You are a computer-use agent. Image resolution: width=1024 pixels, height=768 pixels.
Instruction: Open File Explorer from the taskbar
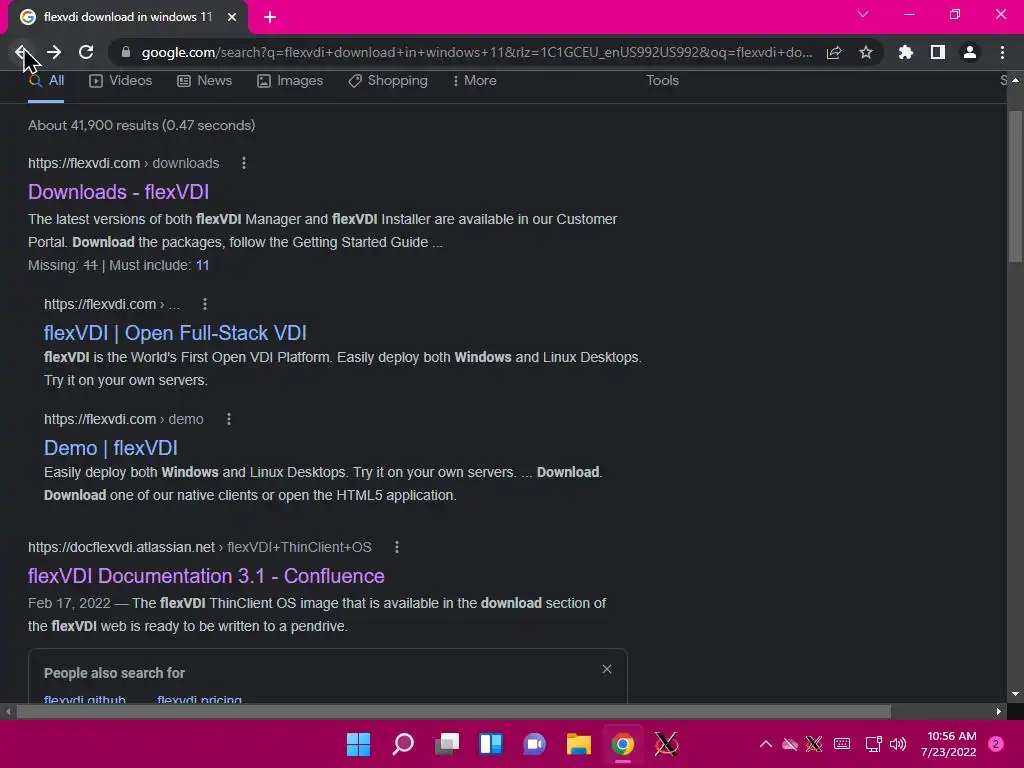[x=579, y=744]
